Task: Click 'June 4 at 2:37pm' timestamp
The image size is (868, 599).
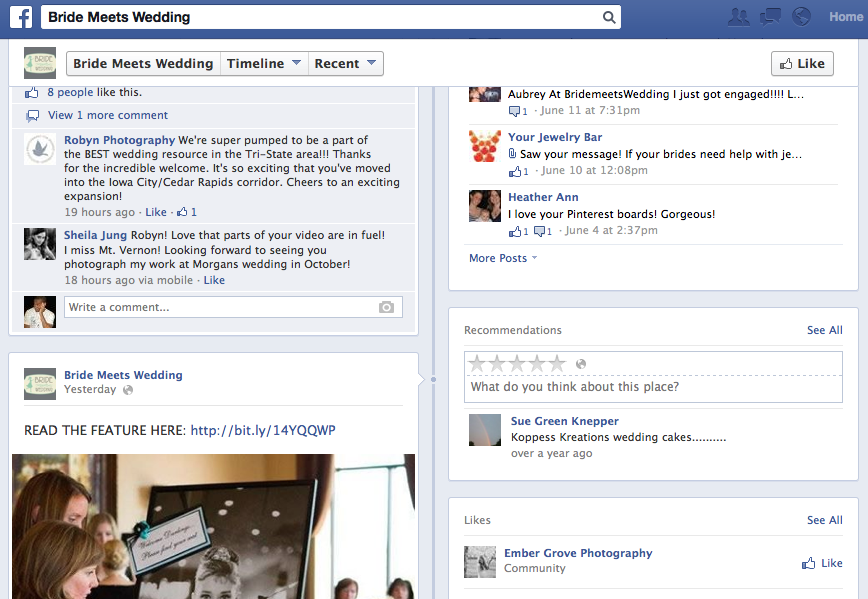Action: [x=611, y=230]
